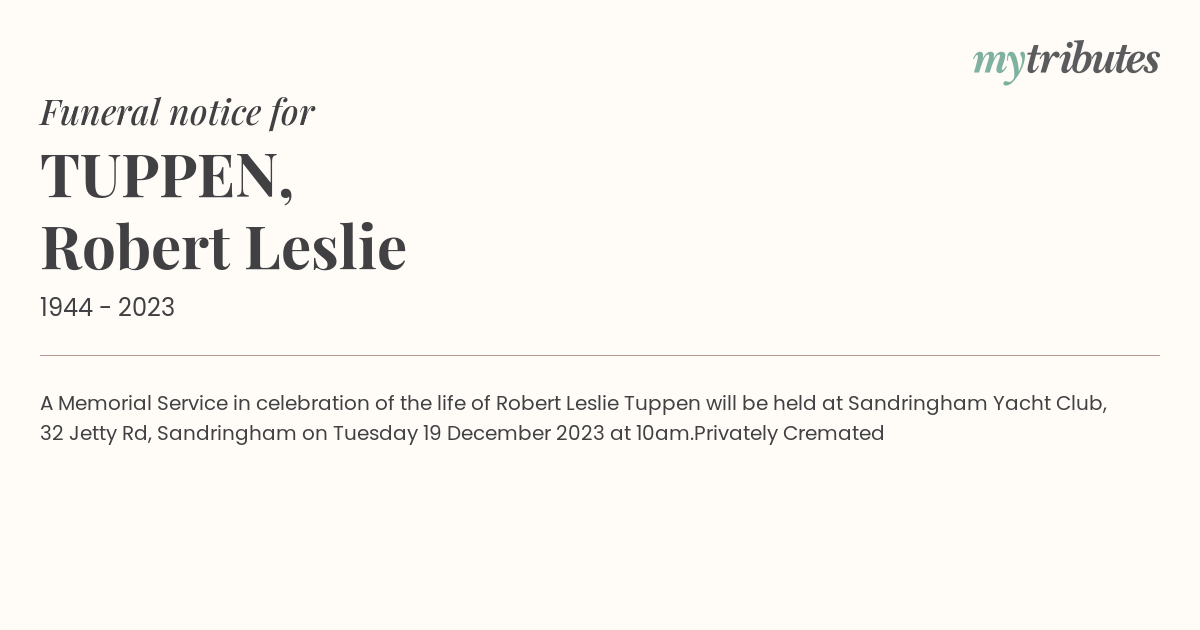Screen dimensions: 1200x630
Task: Click the green "my" part of the logo
Action: (998, 62)
